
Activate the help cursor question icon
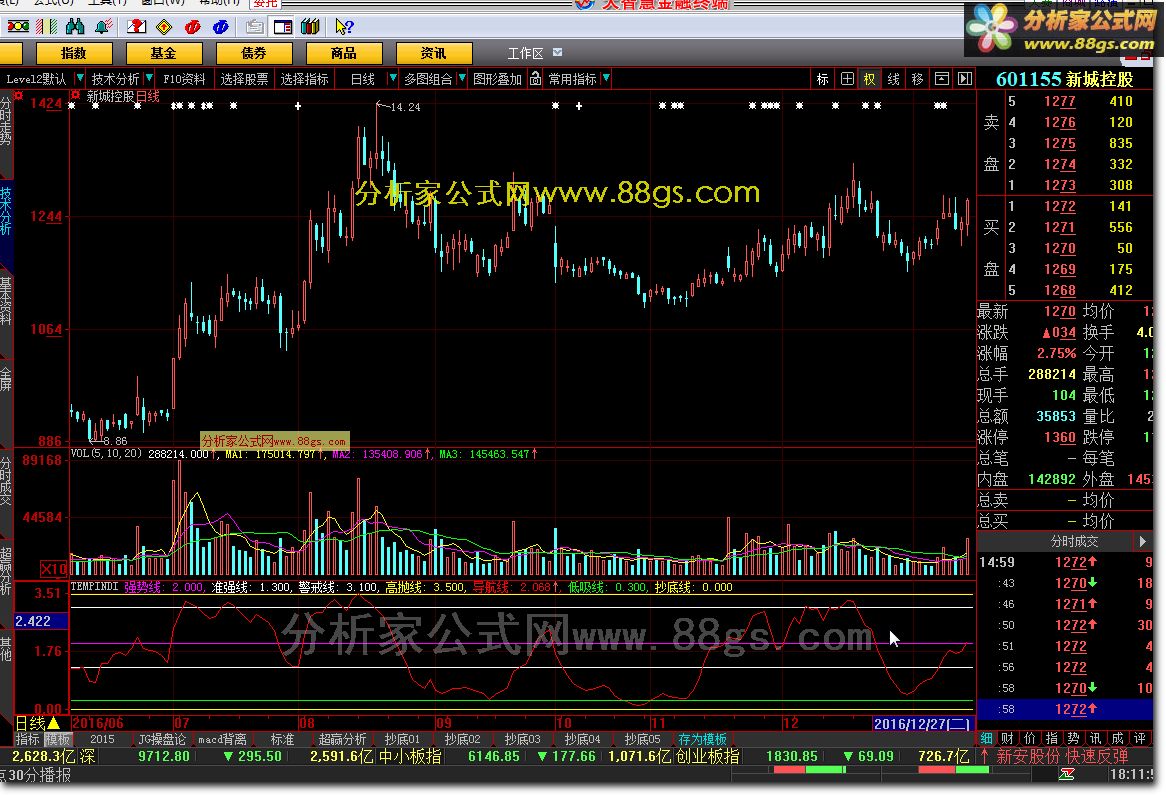[x=344, y=28]
